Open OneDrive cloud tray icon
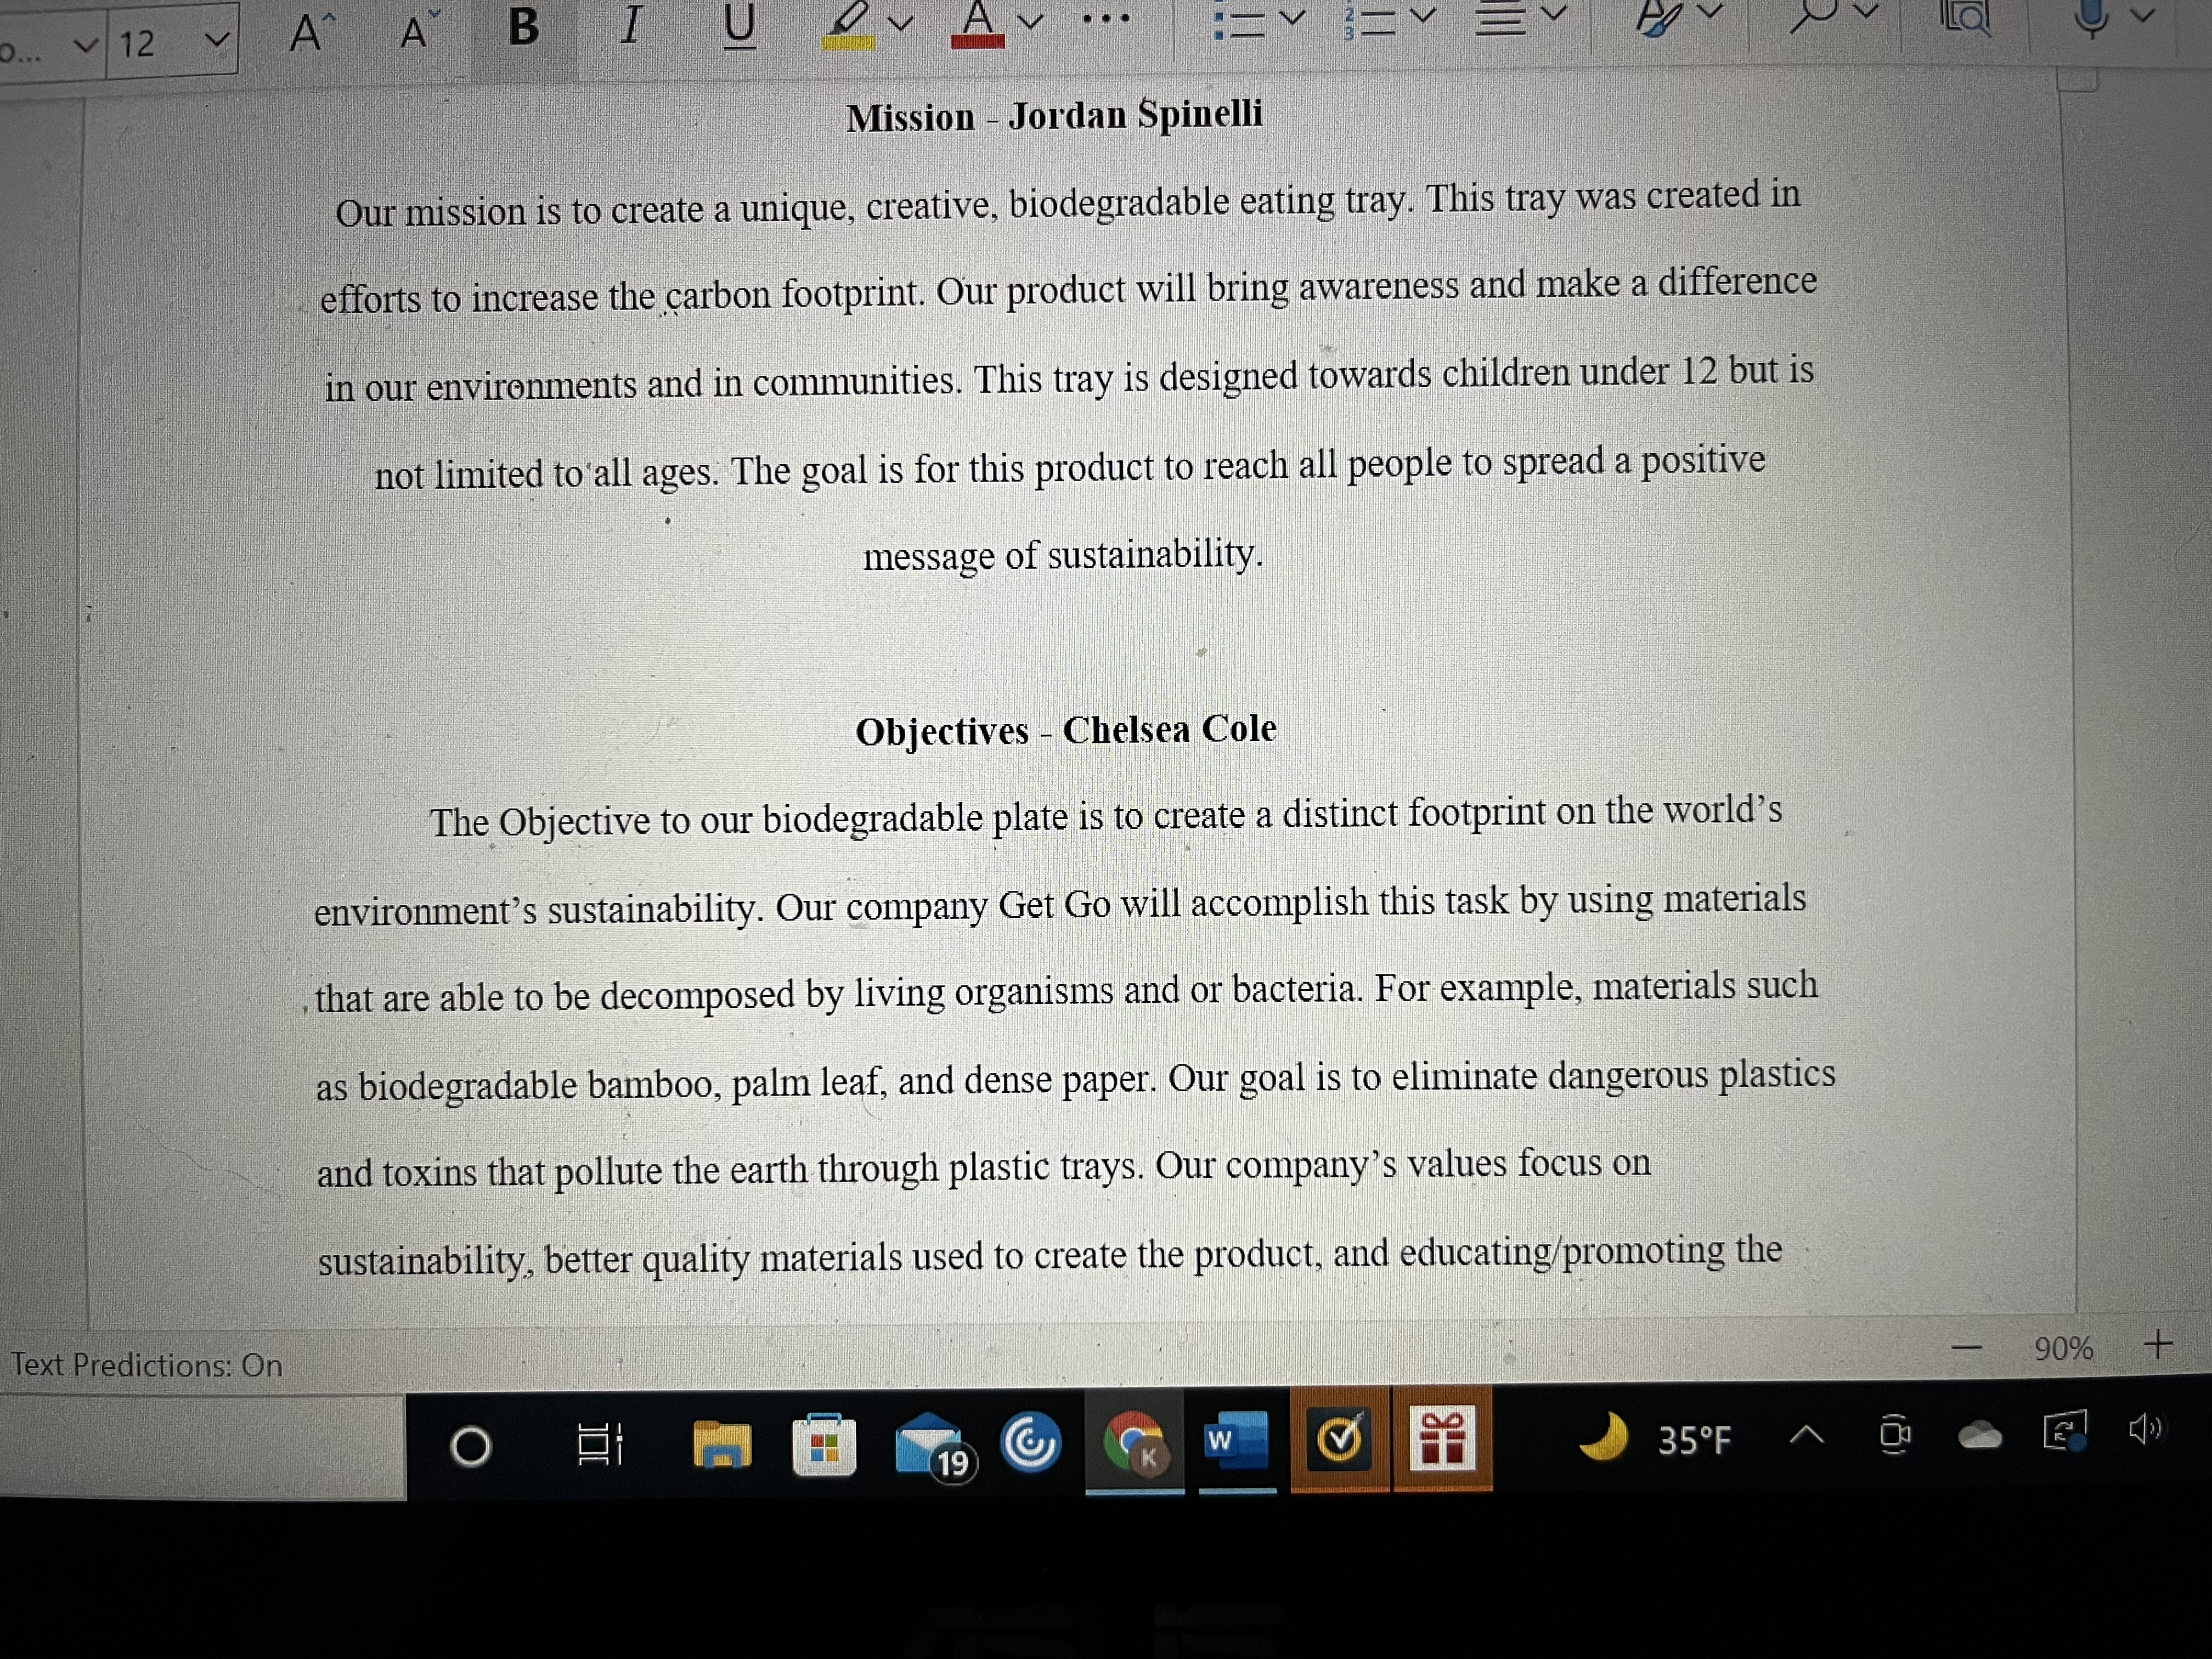 [x=1979, y=1436]
